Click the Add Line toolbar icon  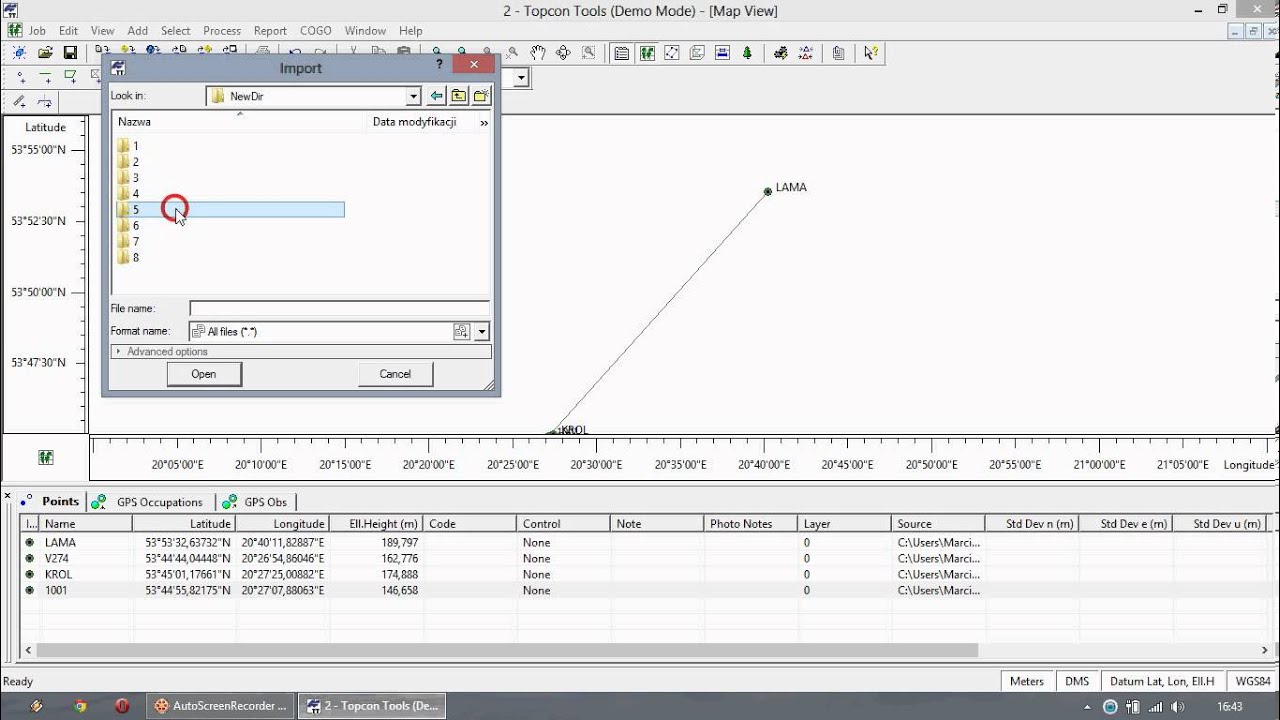(x=45, y=77)
